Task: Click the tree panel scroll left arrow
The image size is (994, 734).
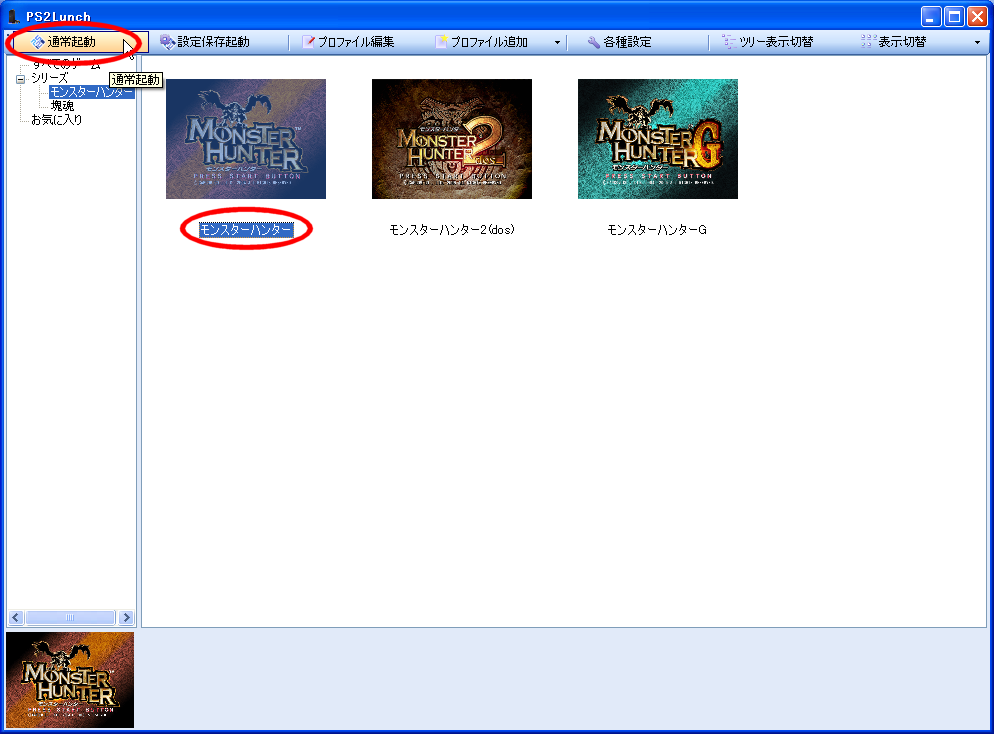Action: click(16, 617)
